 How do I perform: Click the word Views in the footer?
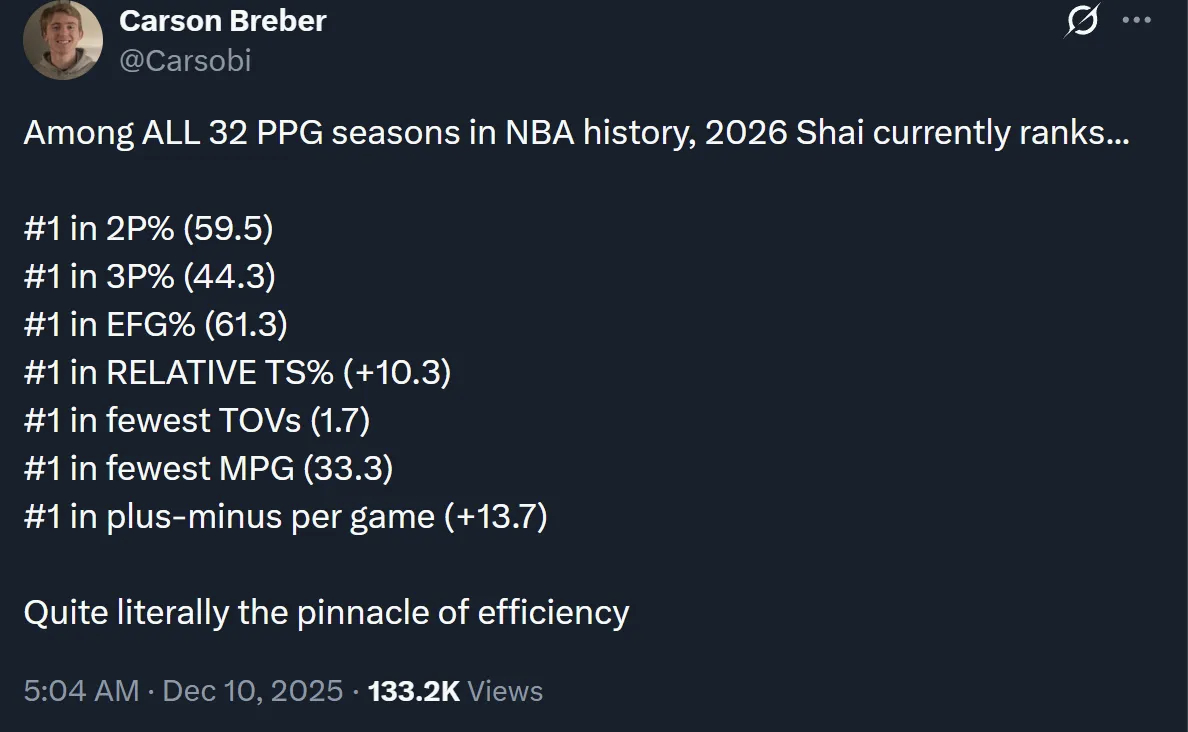tap(505, 691)
